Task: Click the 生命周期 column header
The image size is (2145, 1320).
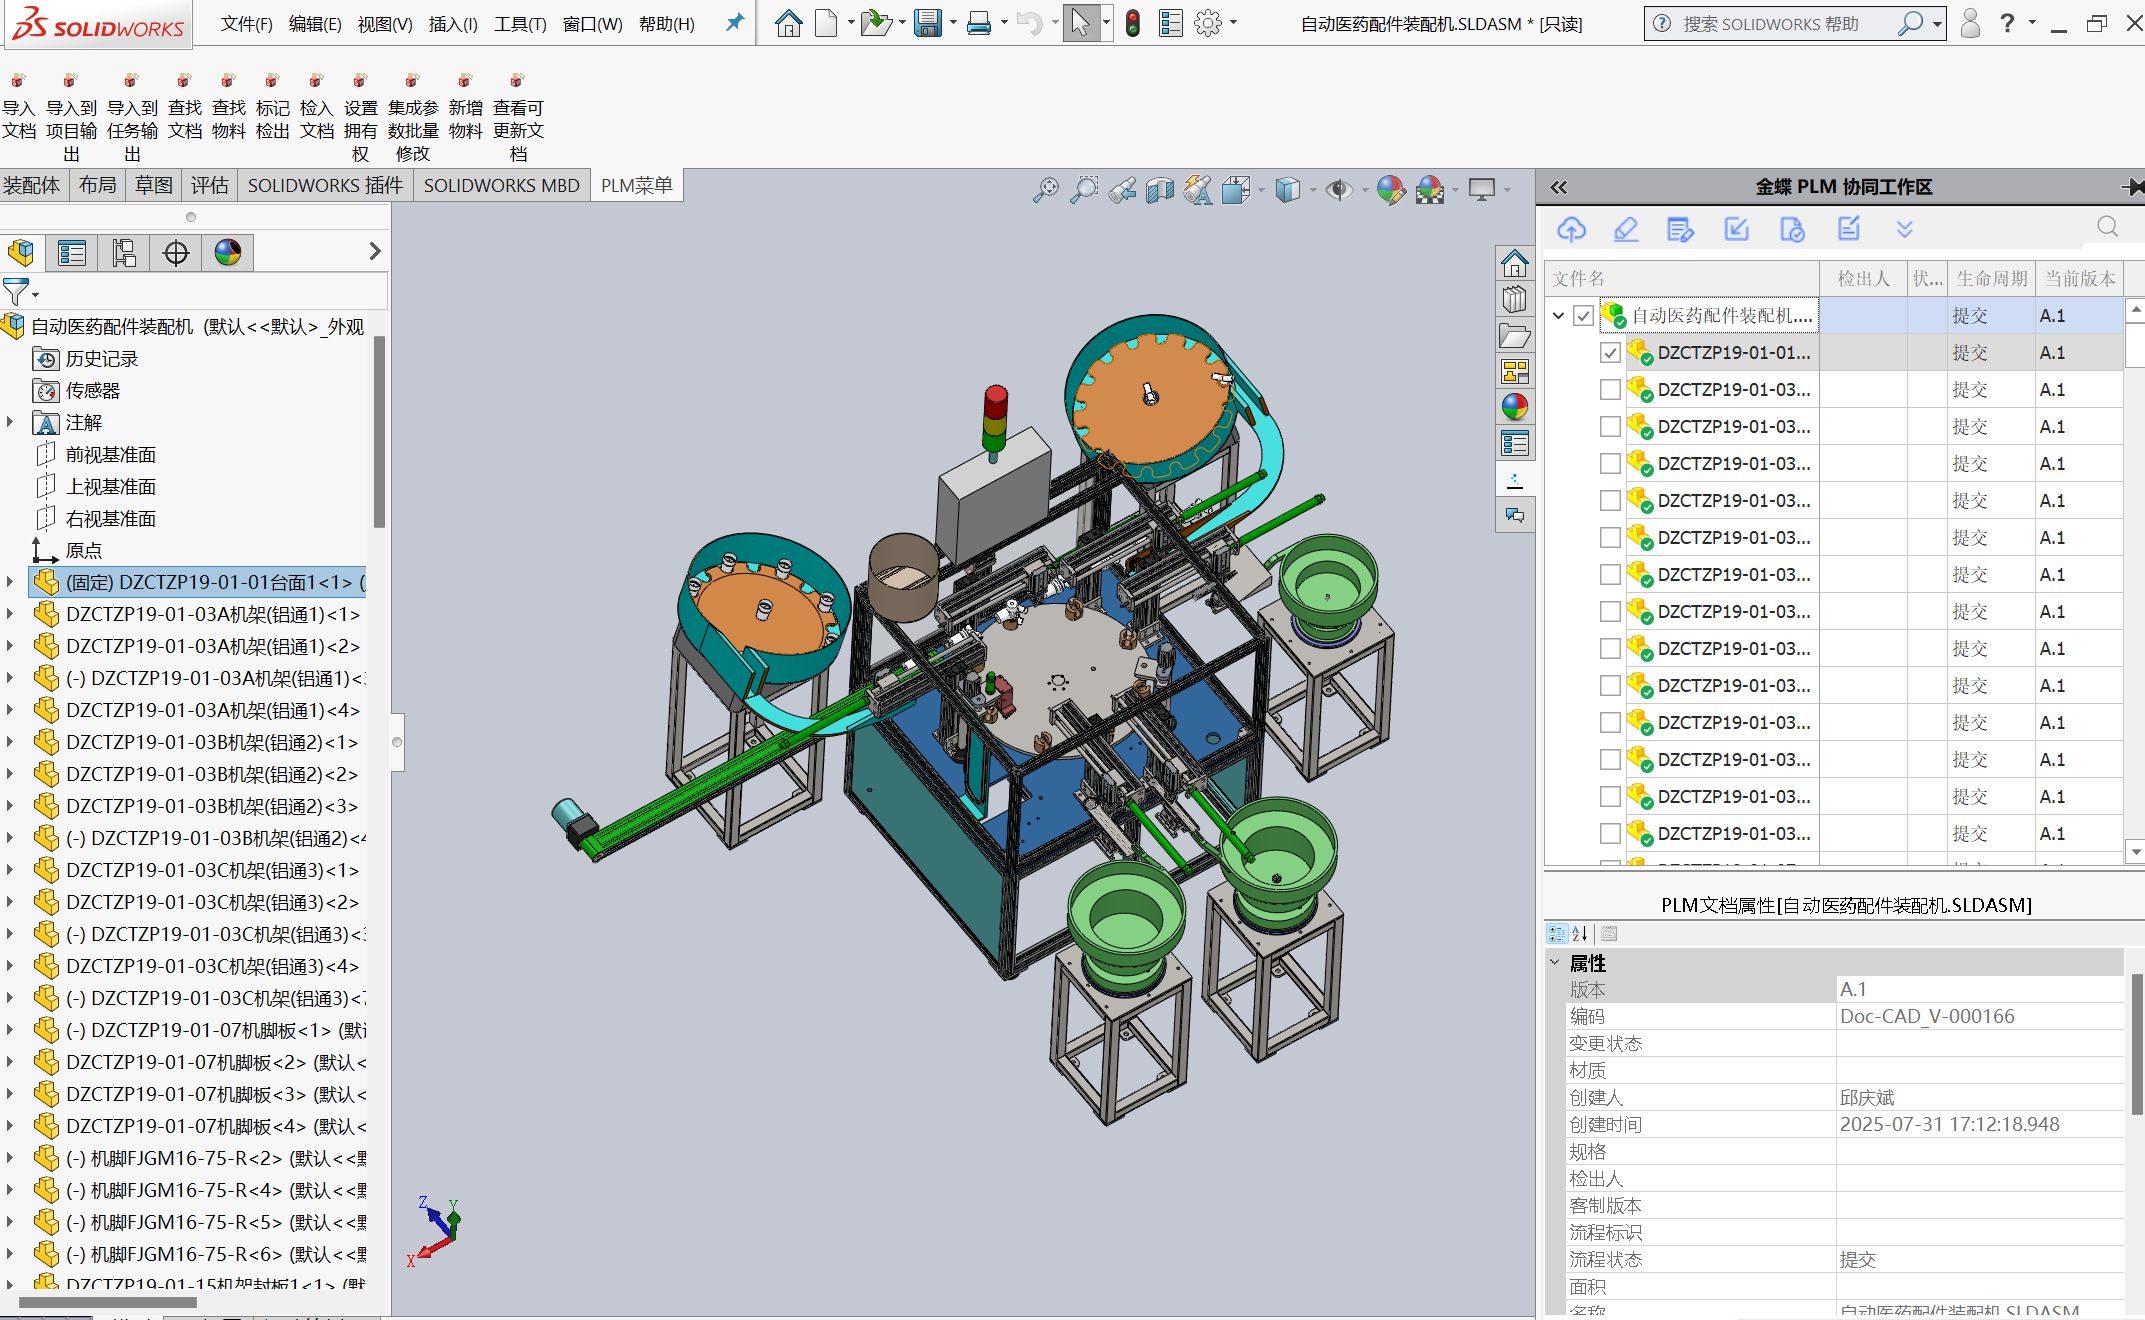Action: click(x=1991, y=279)
